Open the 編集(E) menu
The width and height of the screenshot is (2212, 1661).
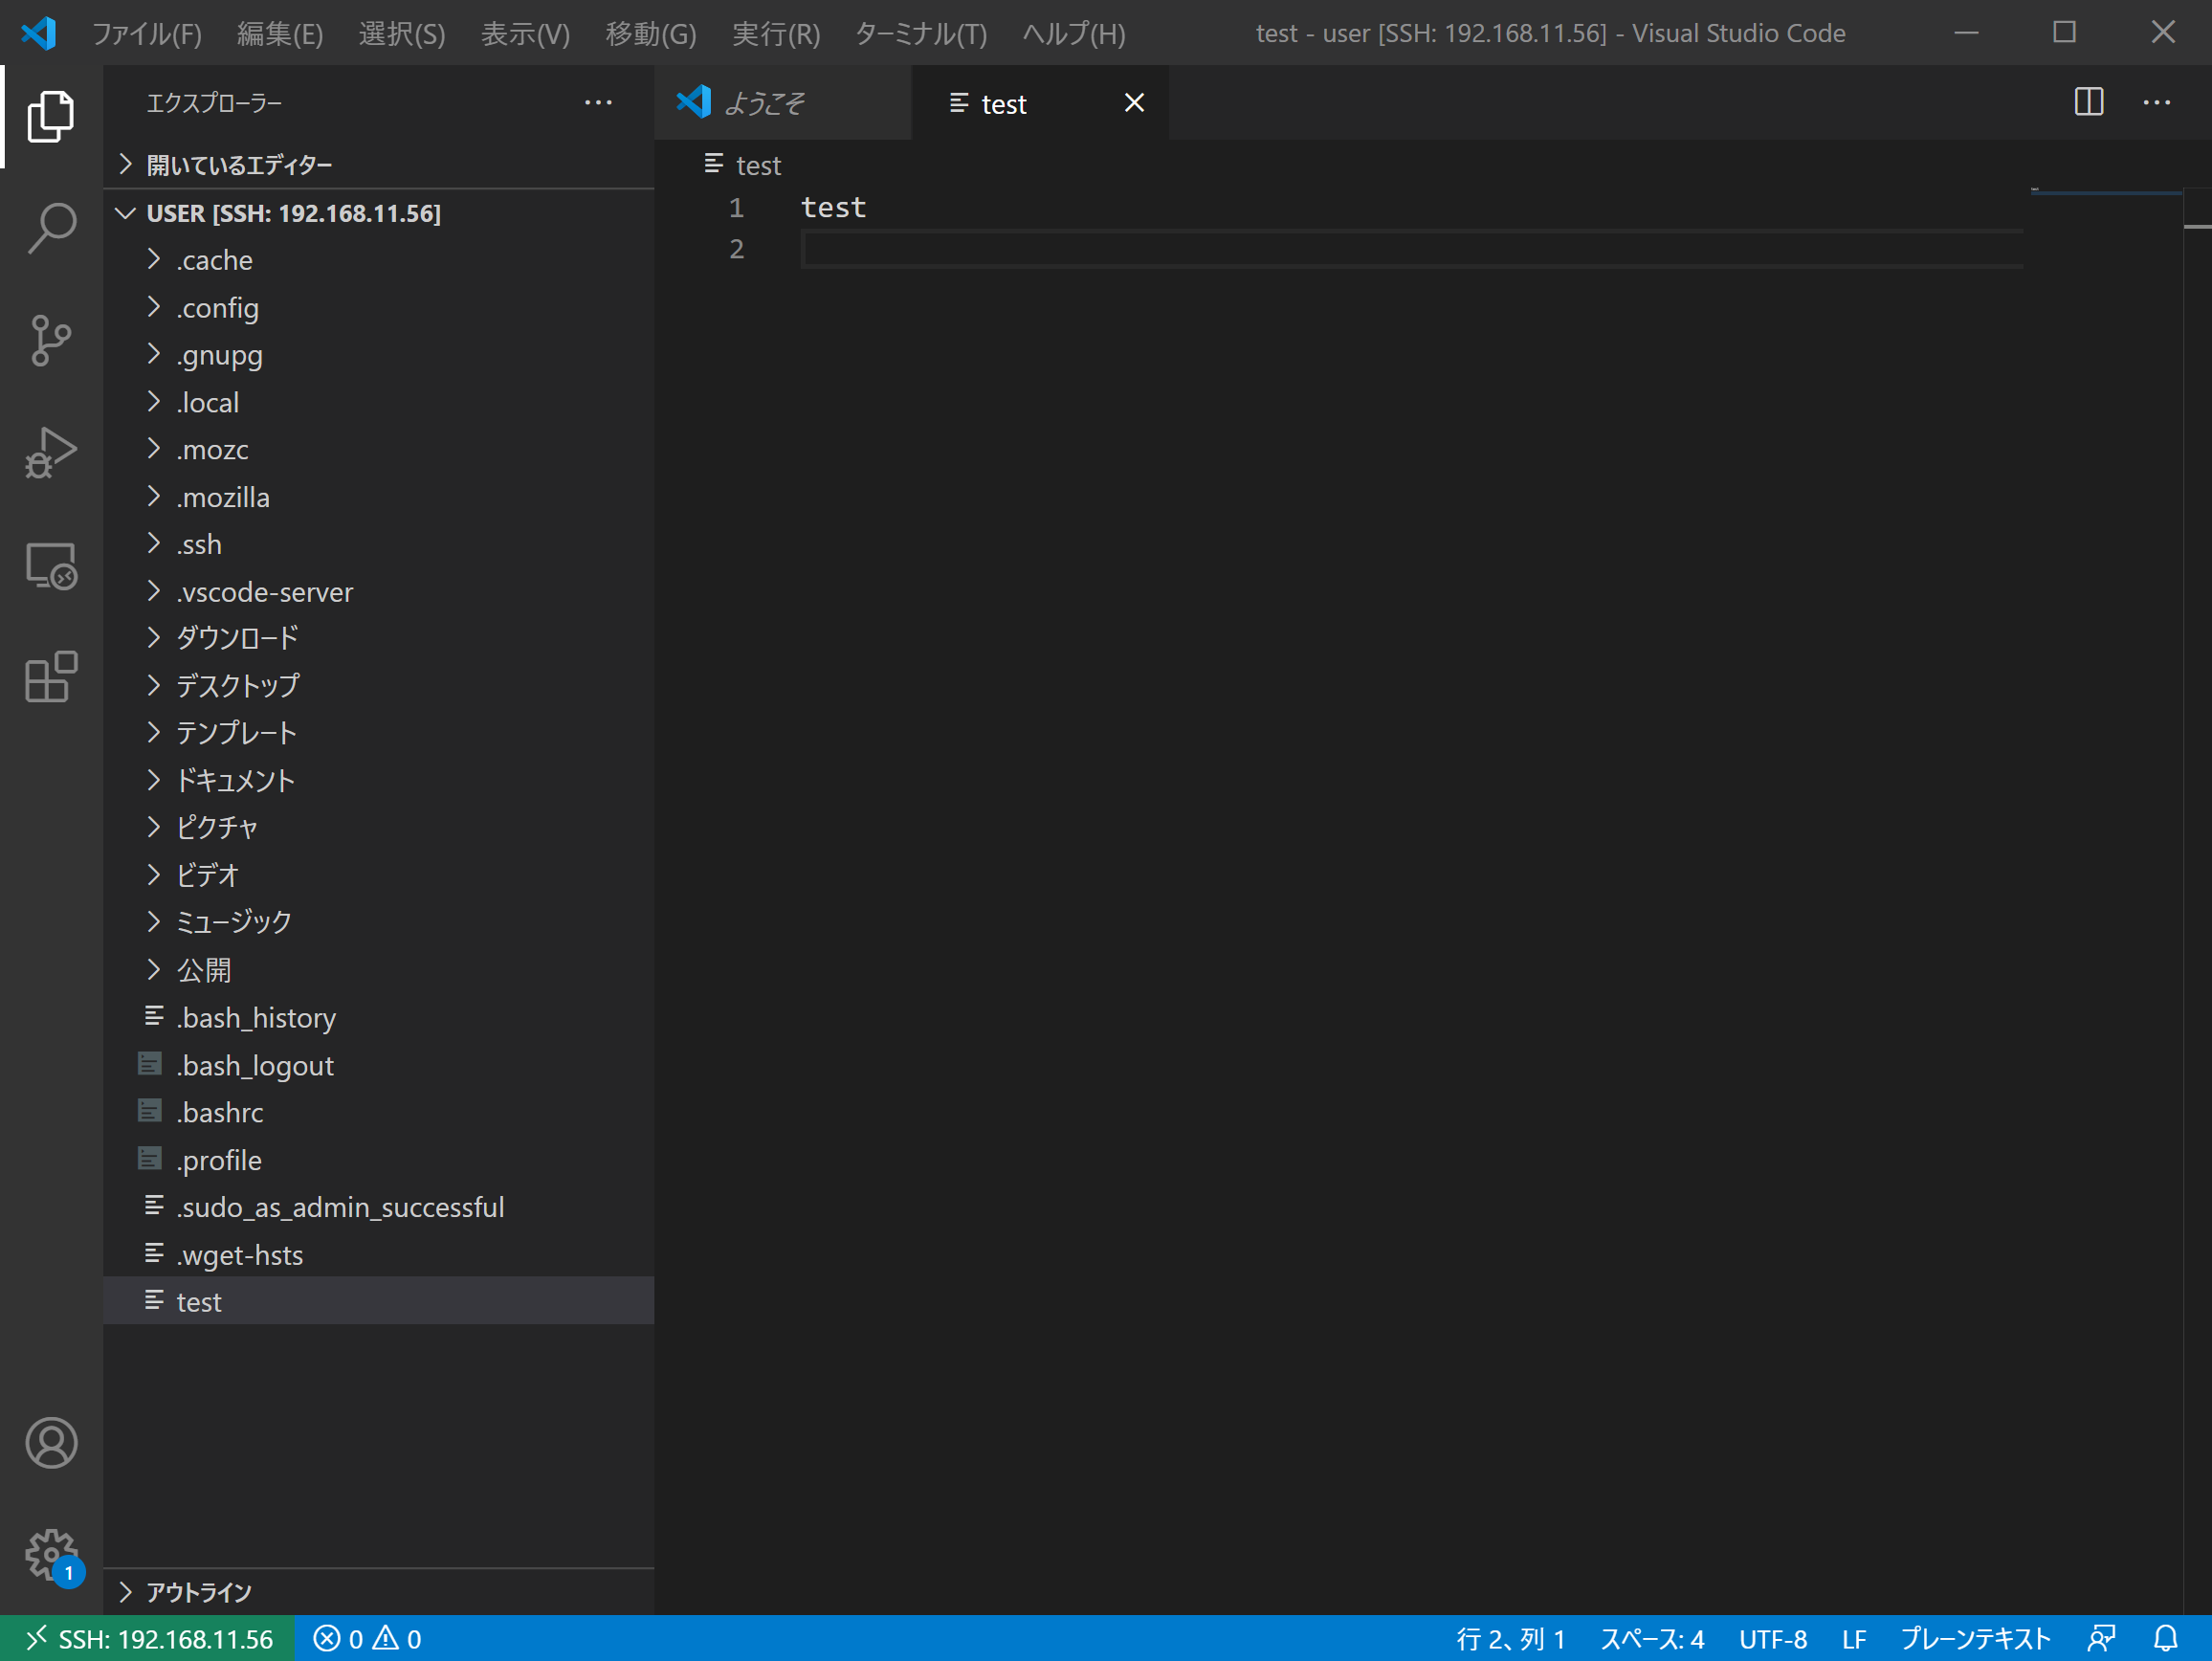(280, 34)
